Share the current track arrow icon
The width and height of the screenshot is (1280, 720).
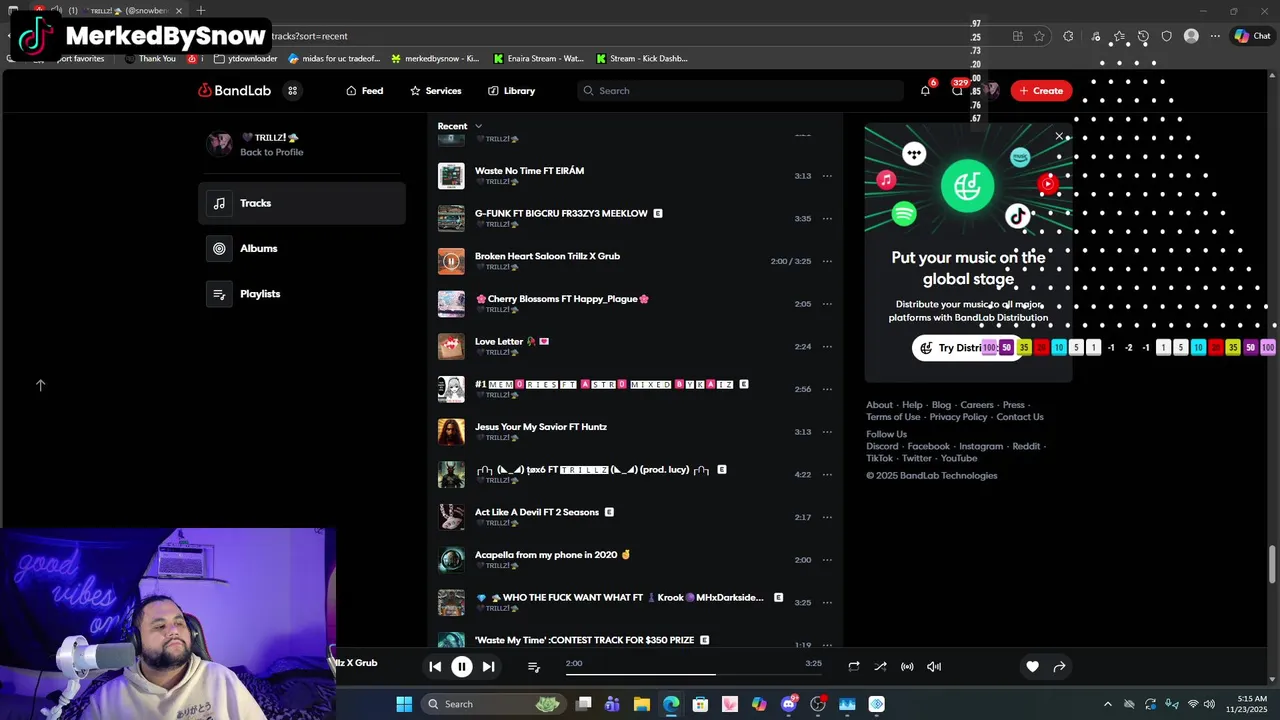(x=1059, y=667)
